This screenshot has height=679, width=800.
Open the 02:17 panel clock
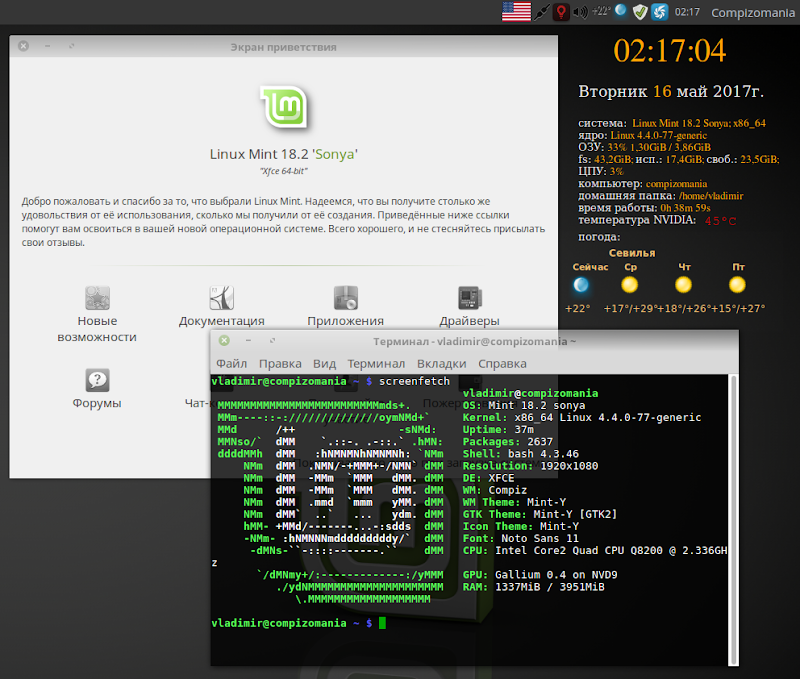coord(687,12)
